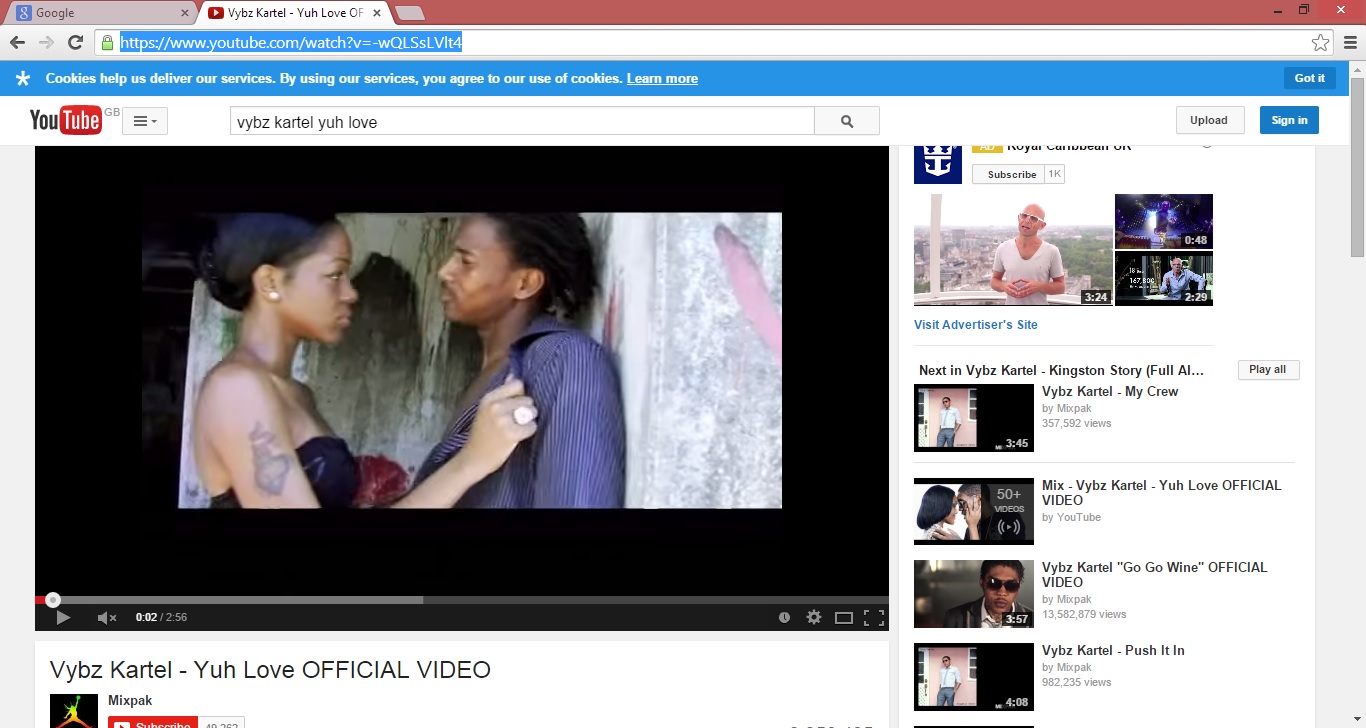Image resolution: width=1366 pixels, height=728 pixels.
Task: Click 'by YouTube' under the Mix entry
Action: point(1071,517)
